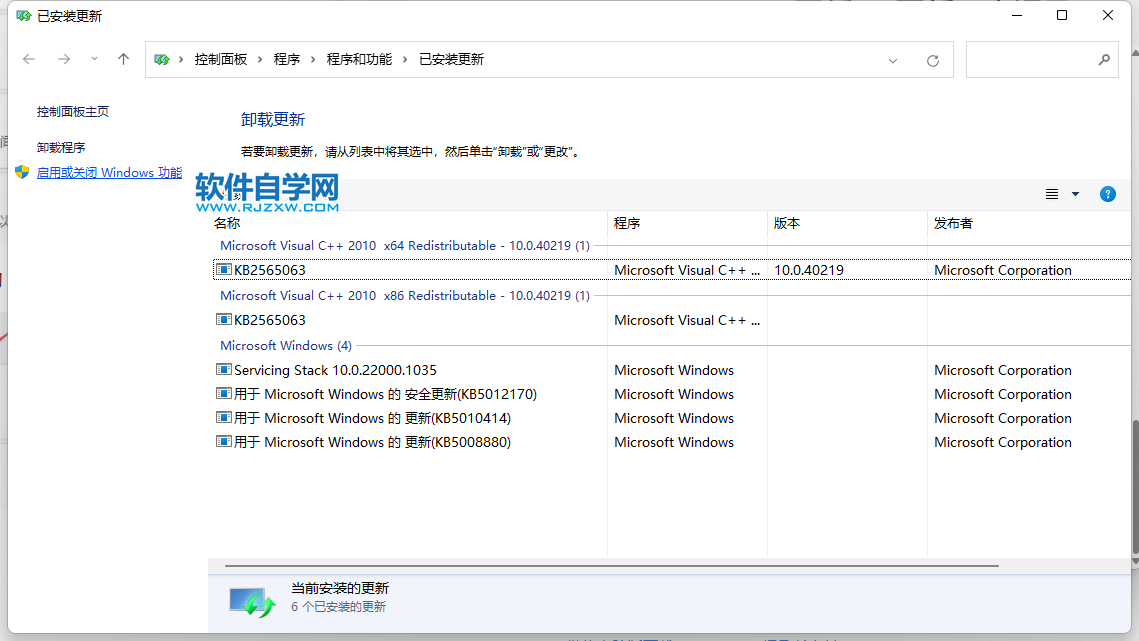The height and width of the screenshot is (641, 1139).
Task: Click the horizontal scrollbar of list
Action: [612, 565]
